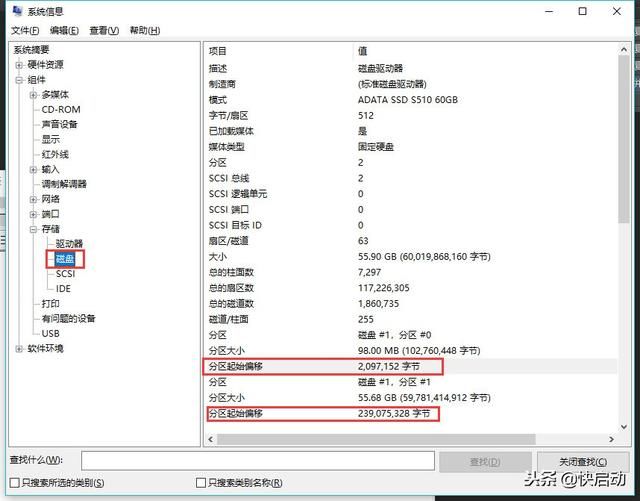The width and height of the screenshot is (640, 501).
Task: Focus the 查找什么 search input field
Action: coord(258,461)
